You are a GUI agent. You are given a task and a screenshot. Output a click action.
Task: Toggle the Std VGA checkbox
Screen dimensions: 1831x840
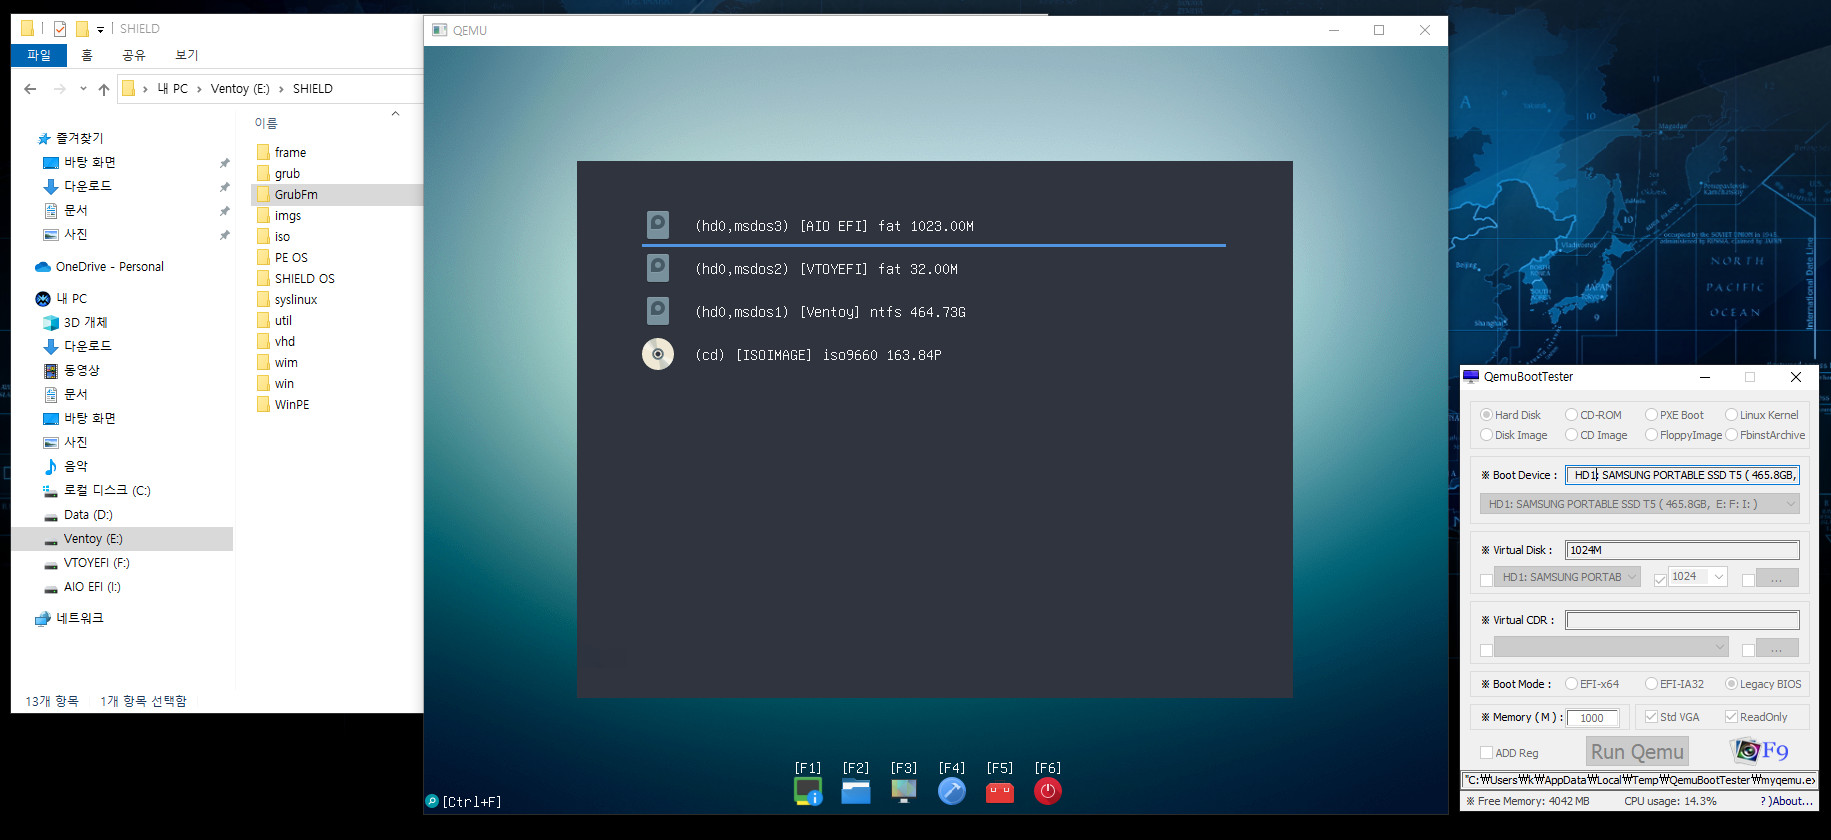[1651, 717]
